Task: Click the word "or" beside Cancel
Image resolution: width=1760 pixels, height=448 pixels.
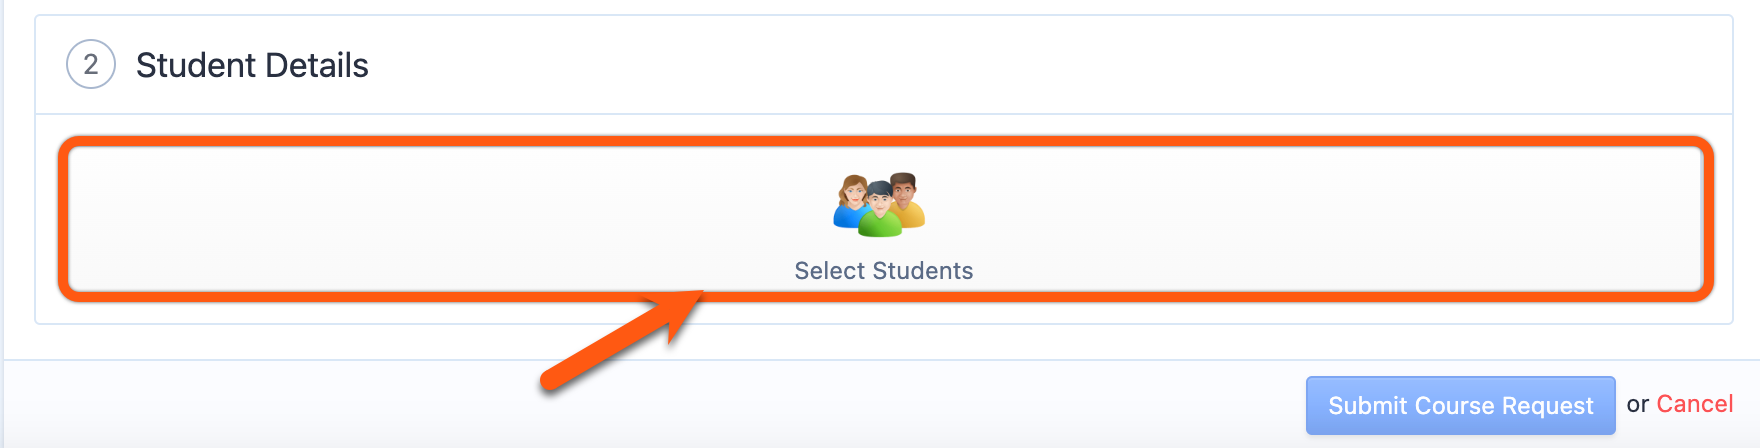Action: tap(1638, 405)
